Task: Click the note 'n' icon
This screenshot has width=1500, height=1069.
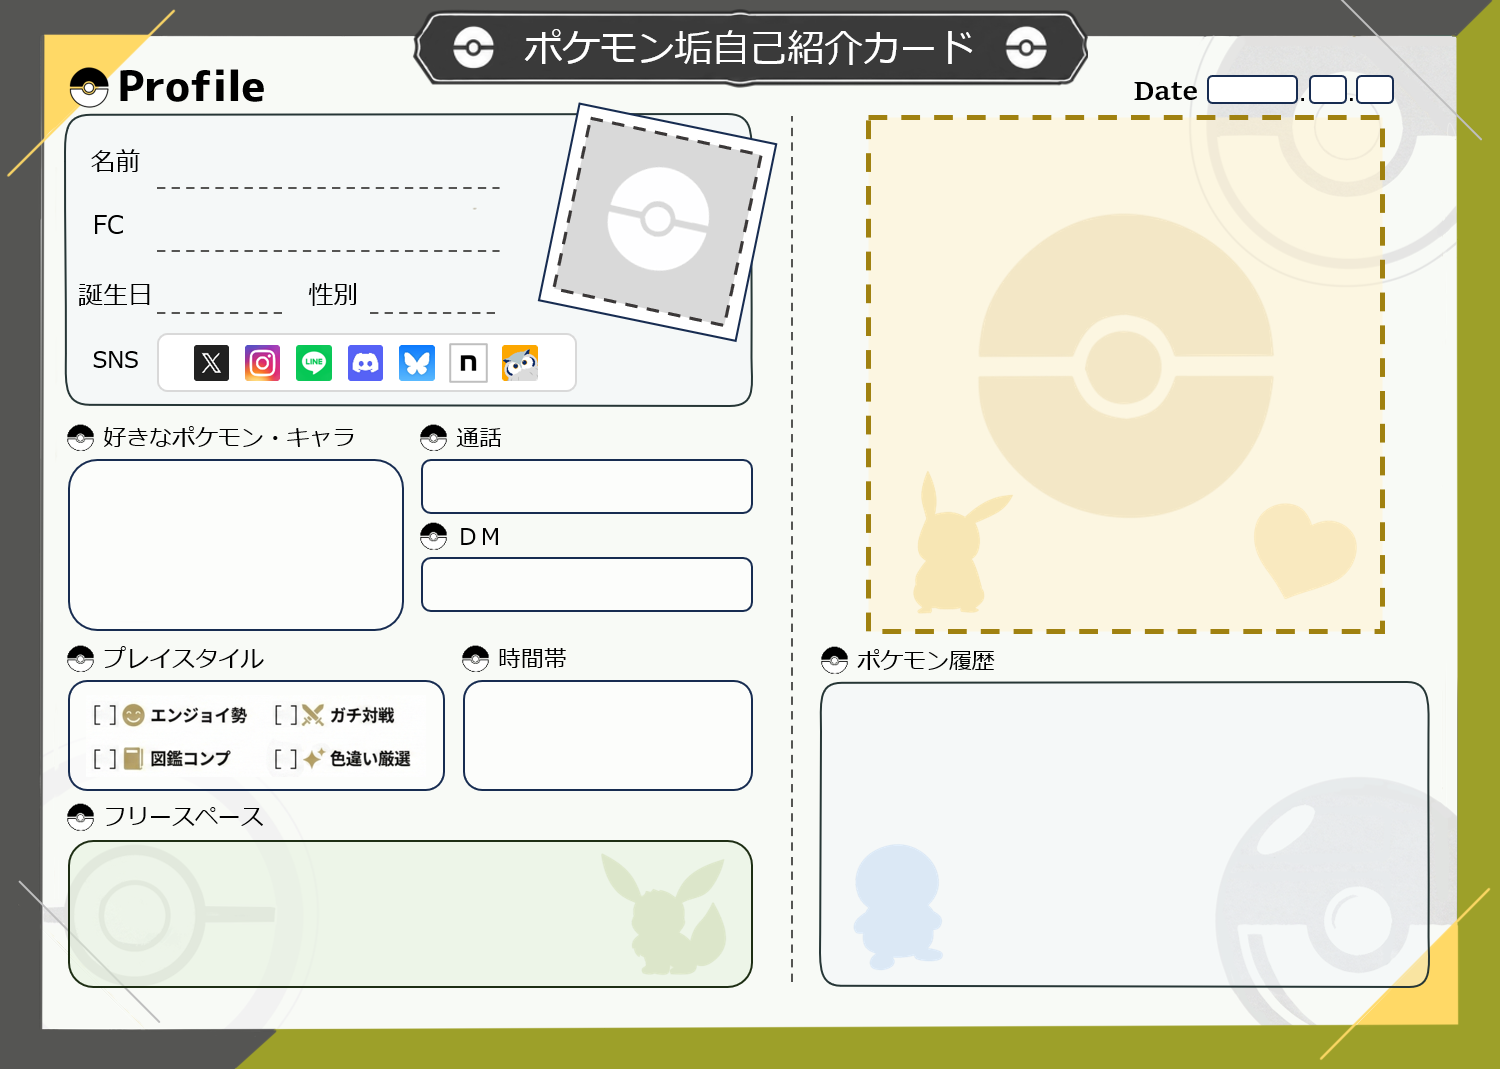Action: (468, 363)
